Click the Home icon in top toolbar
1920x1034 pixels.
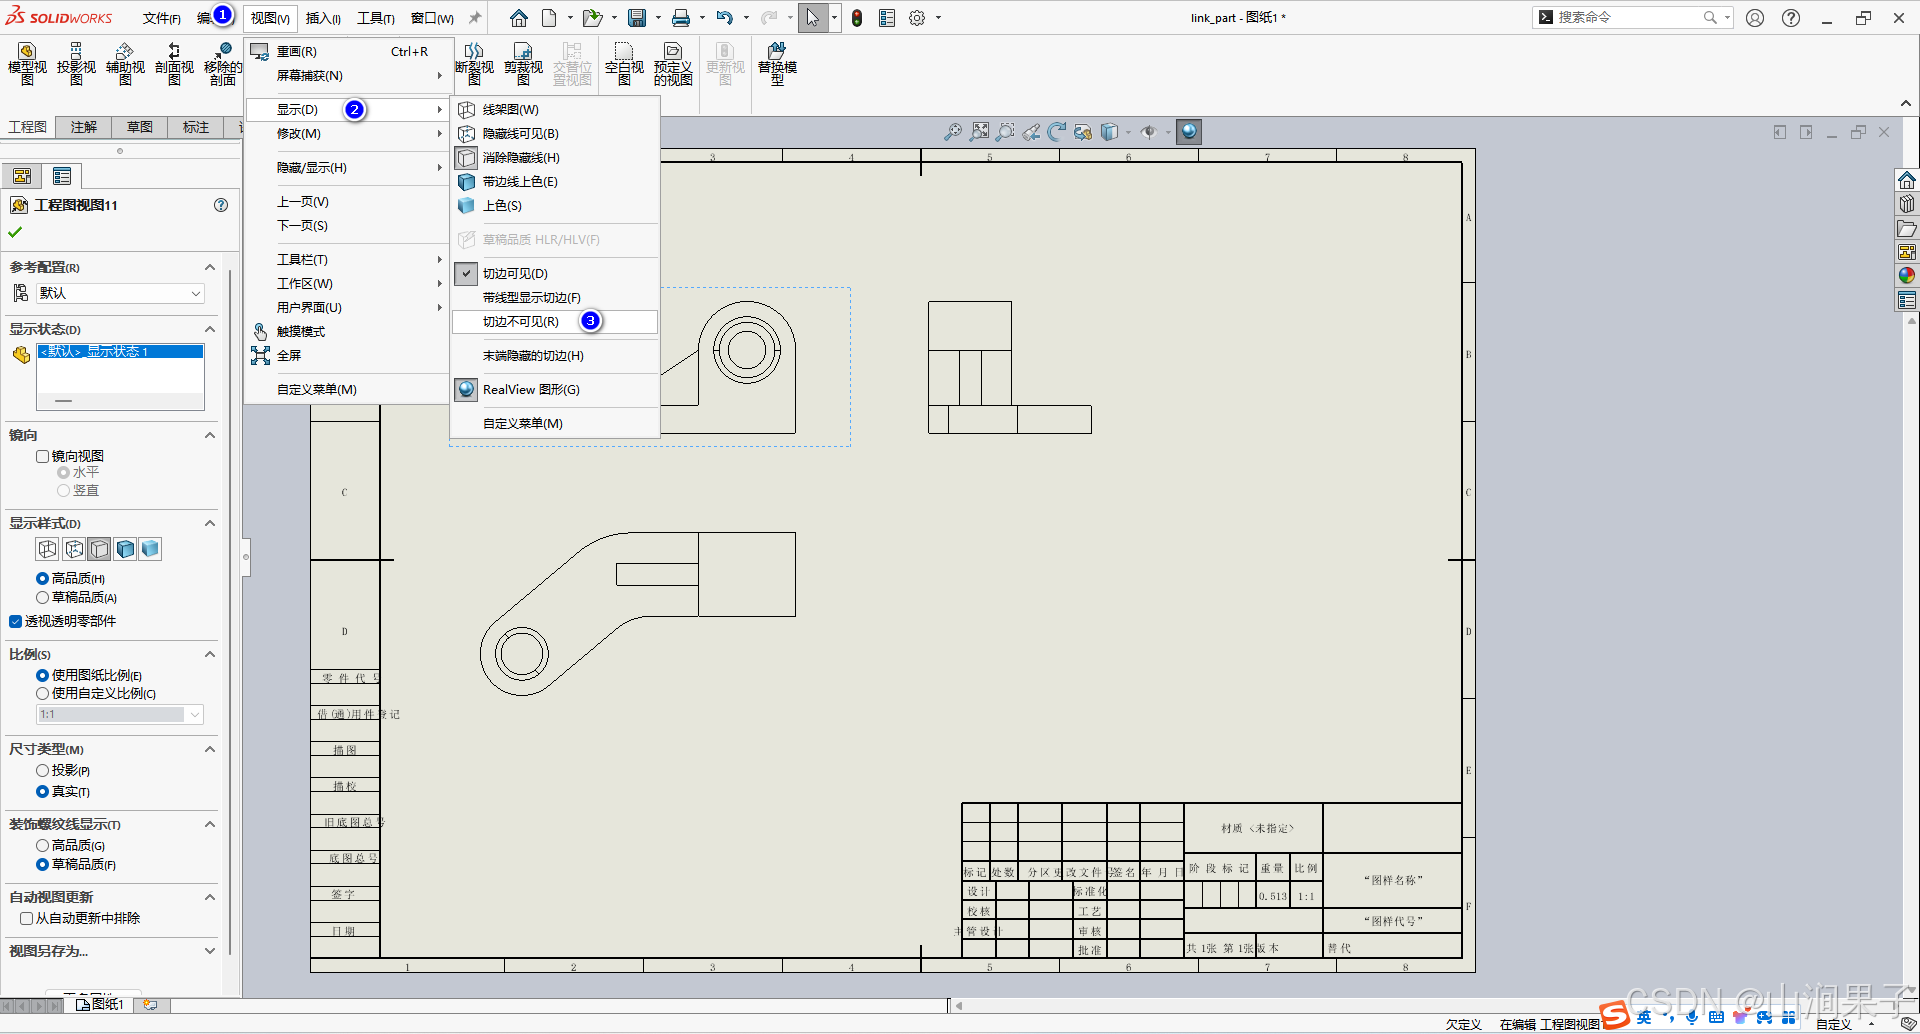[x=519, y=18]
